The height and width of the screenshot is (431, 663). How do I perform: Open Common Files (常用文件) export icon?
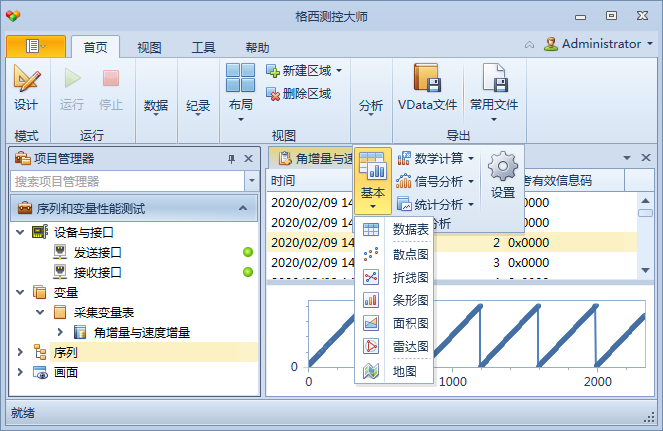495,78
